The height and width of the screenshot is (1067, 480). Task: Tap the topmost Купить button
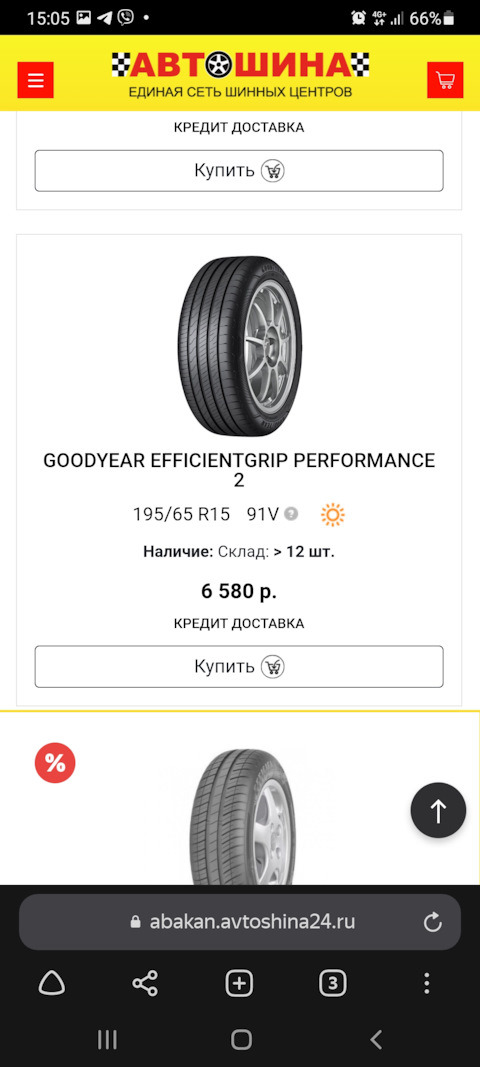[x=239, y=170]
